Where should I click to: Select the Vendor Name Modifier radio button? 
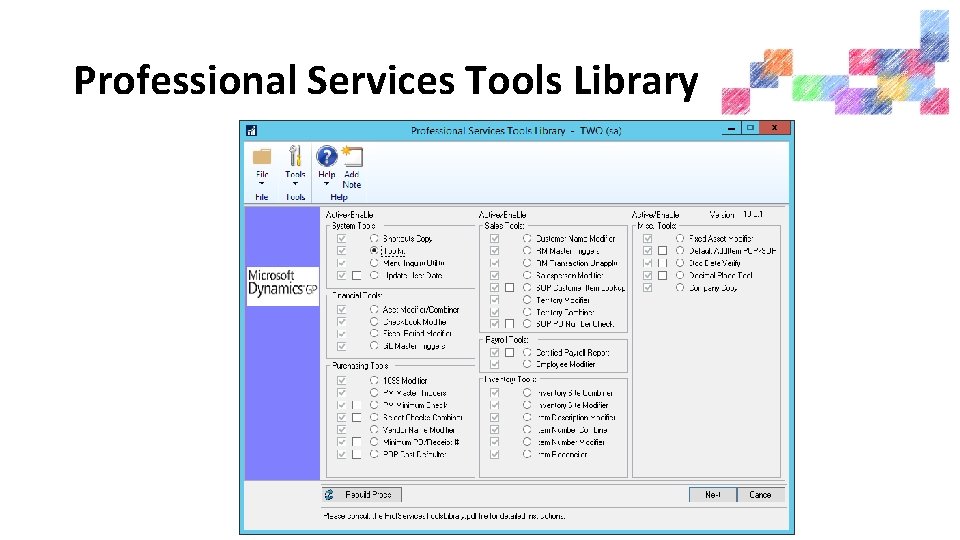(x=374, y=429)
